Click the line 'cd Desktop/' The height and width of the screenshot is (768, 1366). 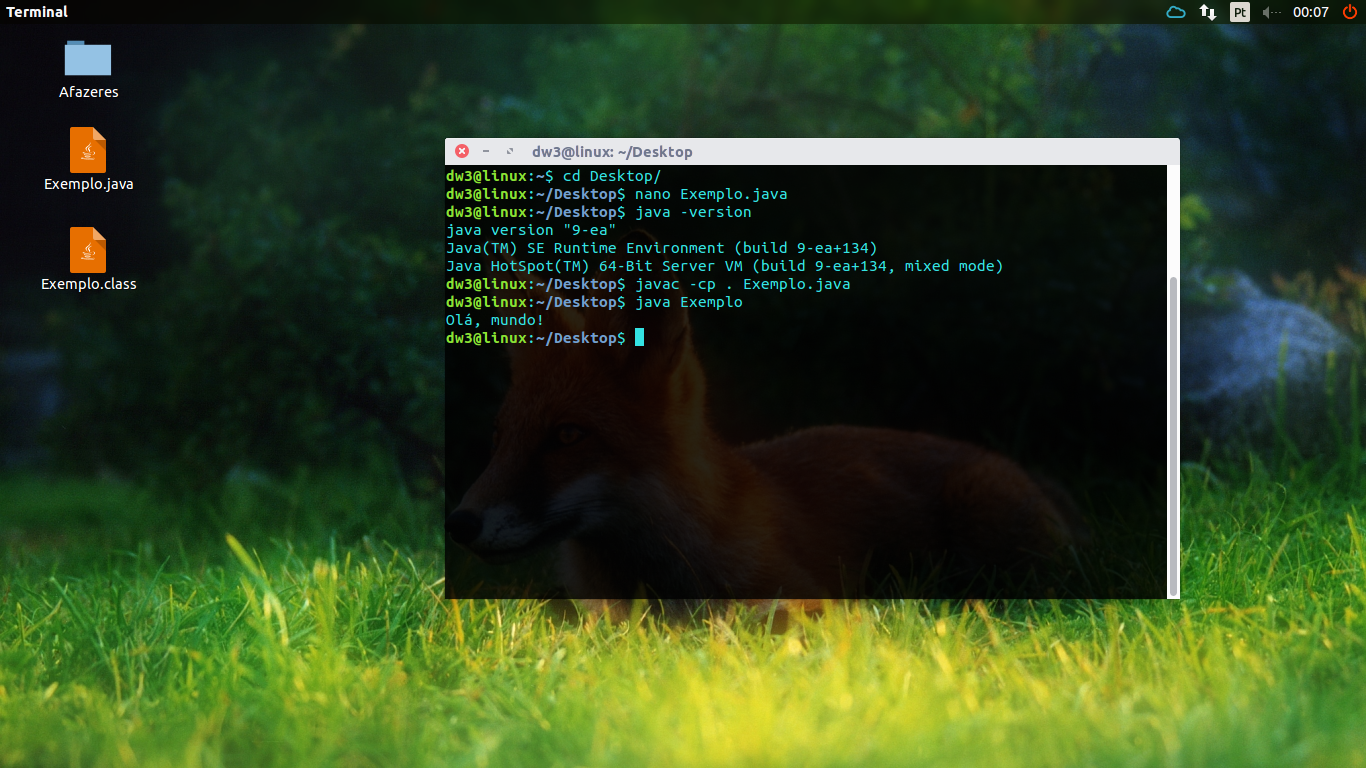pos(612,176)
